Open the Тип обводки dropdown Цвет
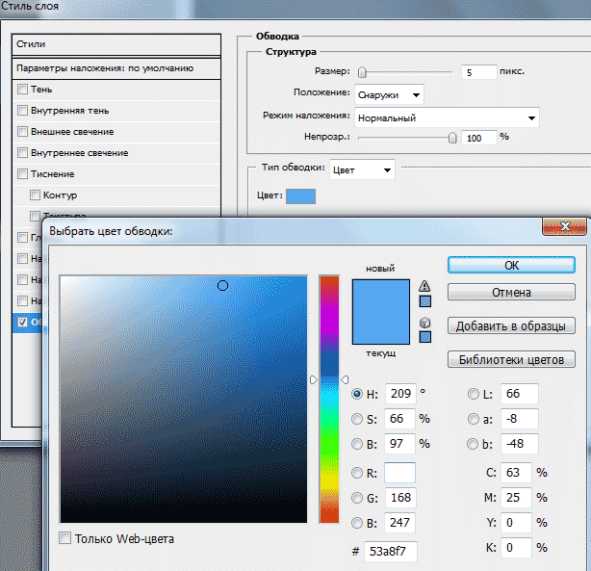 362,170
